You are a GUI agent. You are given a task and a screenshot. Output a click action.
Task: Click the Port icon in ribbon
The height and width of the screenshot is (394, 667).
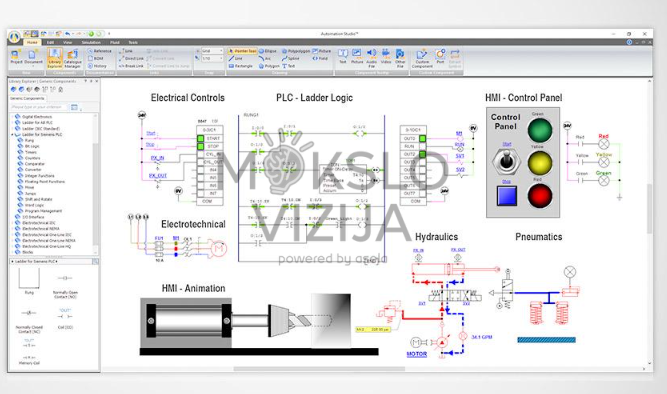440,56
